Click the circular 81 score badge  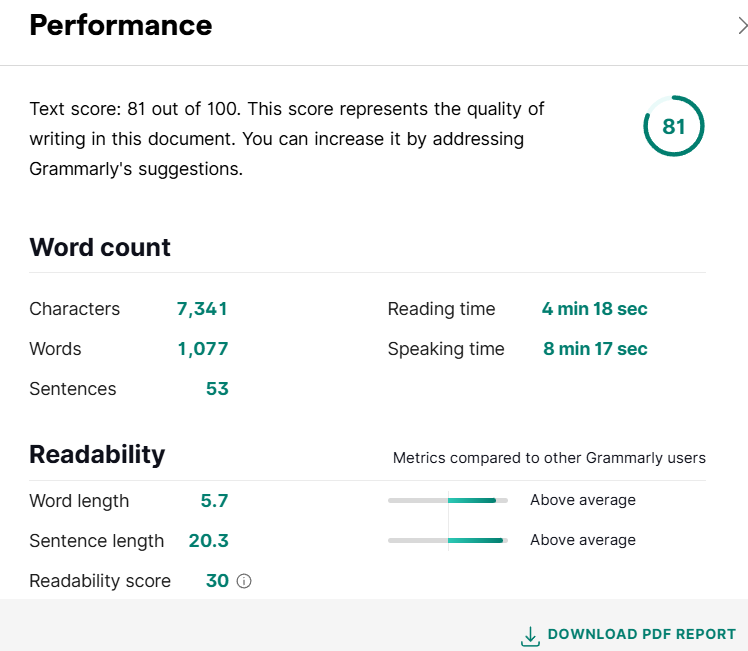(673, 127)
